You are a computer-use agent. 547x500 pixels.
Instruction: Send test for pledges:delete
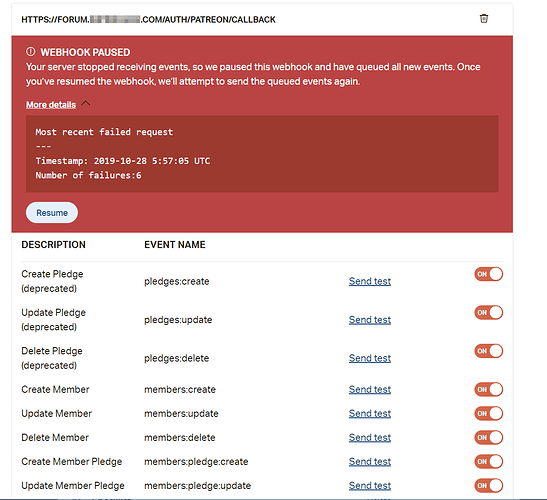370,358
